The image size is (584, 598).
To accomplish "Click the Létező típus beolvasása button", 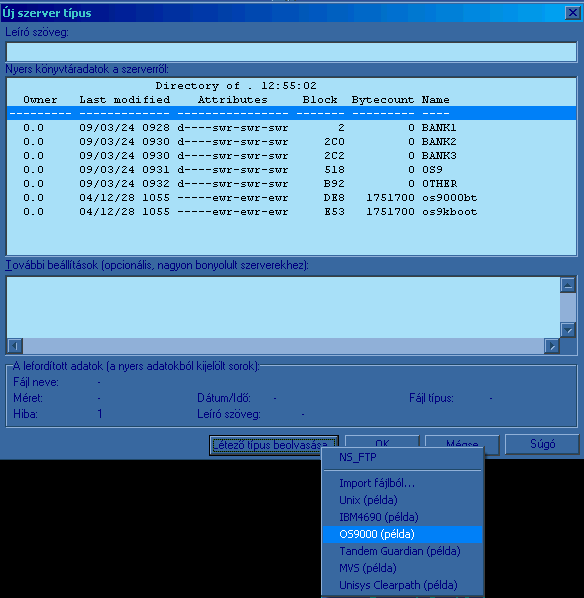I will 273,445.
